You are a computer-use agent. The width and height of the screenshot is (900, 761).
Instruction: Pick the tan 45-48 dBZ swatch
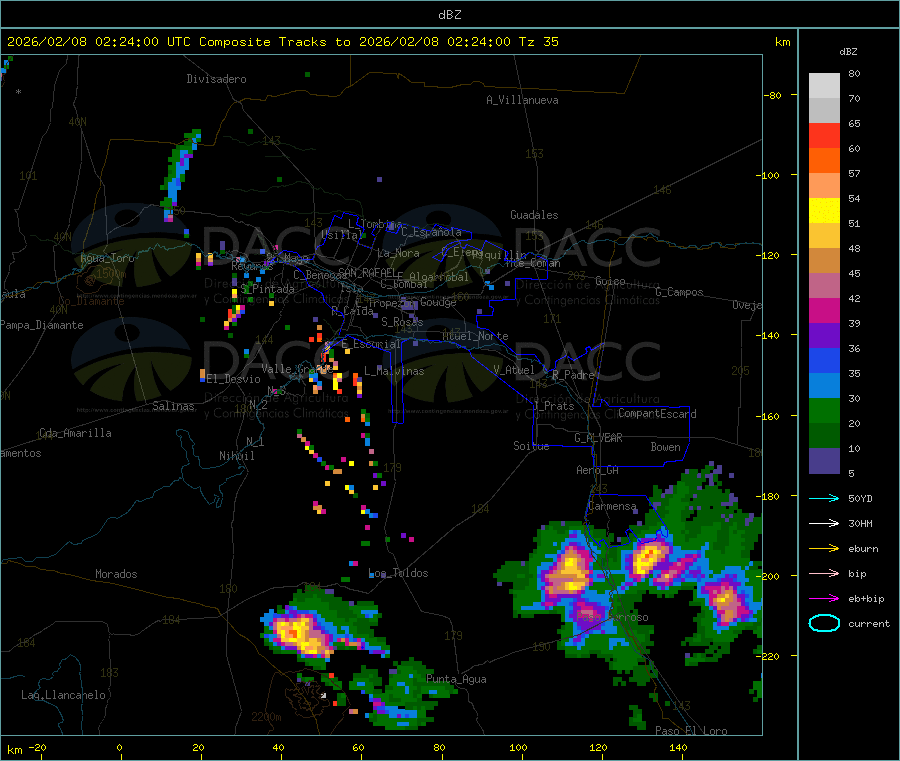824,261
